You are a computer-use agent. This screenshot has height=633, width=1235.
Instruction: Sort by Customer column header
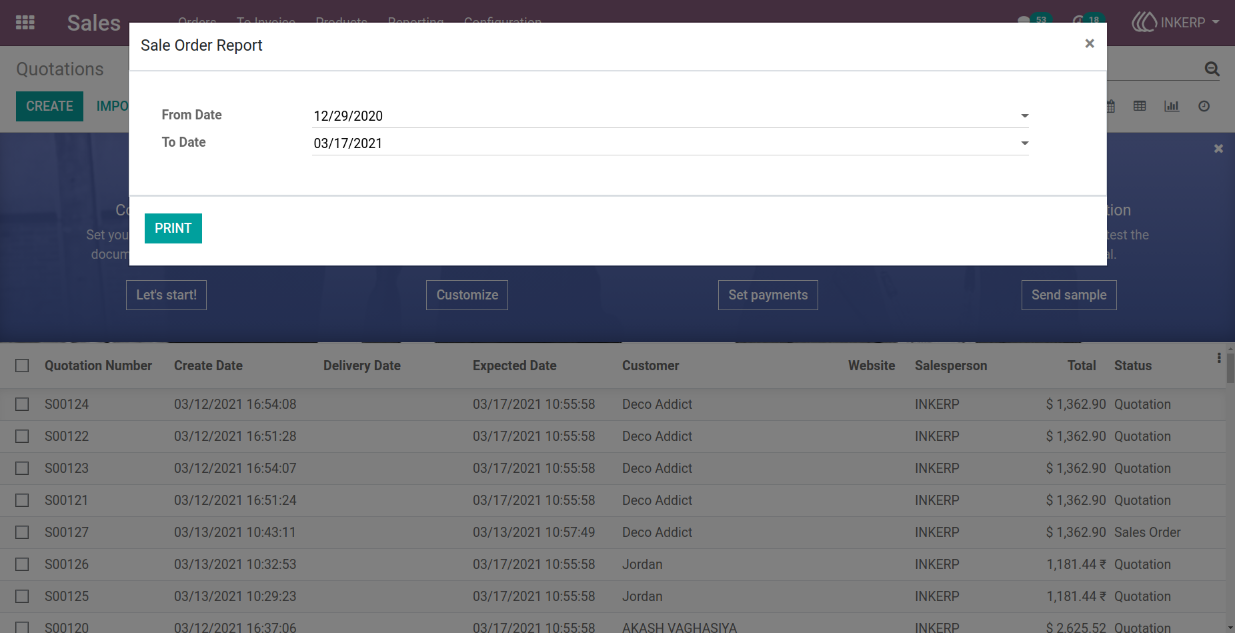tap(650, 366)
